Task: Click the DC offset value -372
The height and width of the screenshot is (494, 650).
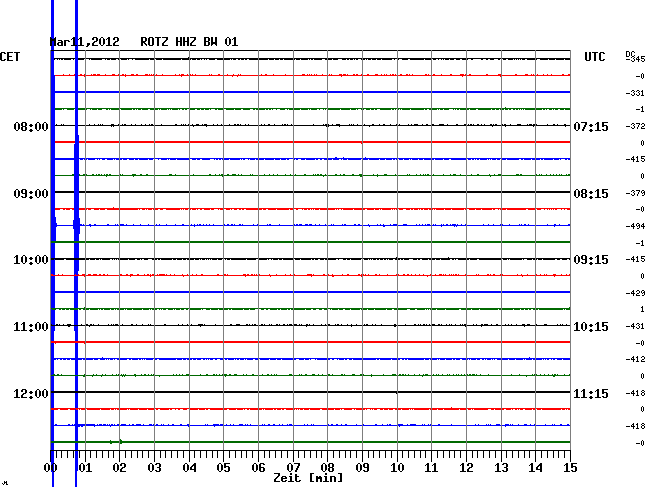Action: click(635, 126)
